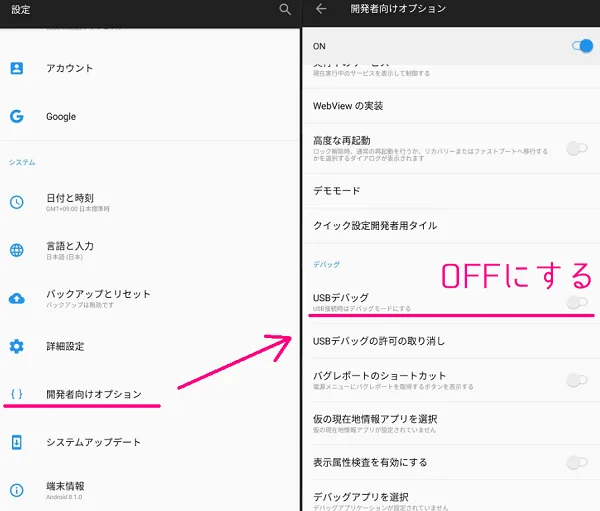Tap the info circle icon for 端末情報
Viewport: 600px width, 511px height.
click(16, 490)
